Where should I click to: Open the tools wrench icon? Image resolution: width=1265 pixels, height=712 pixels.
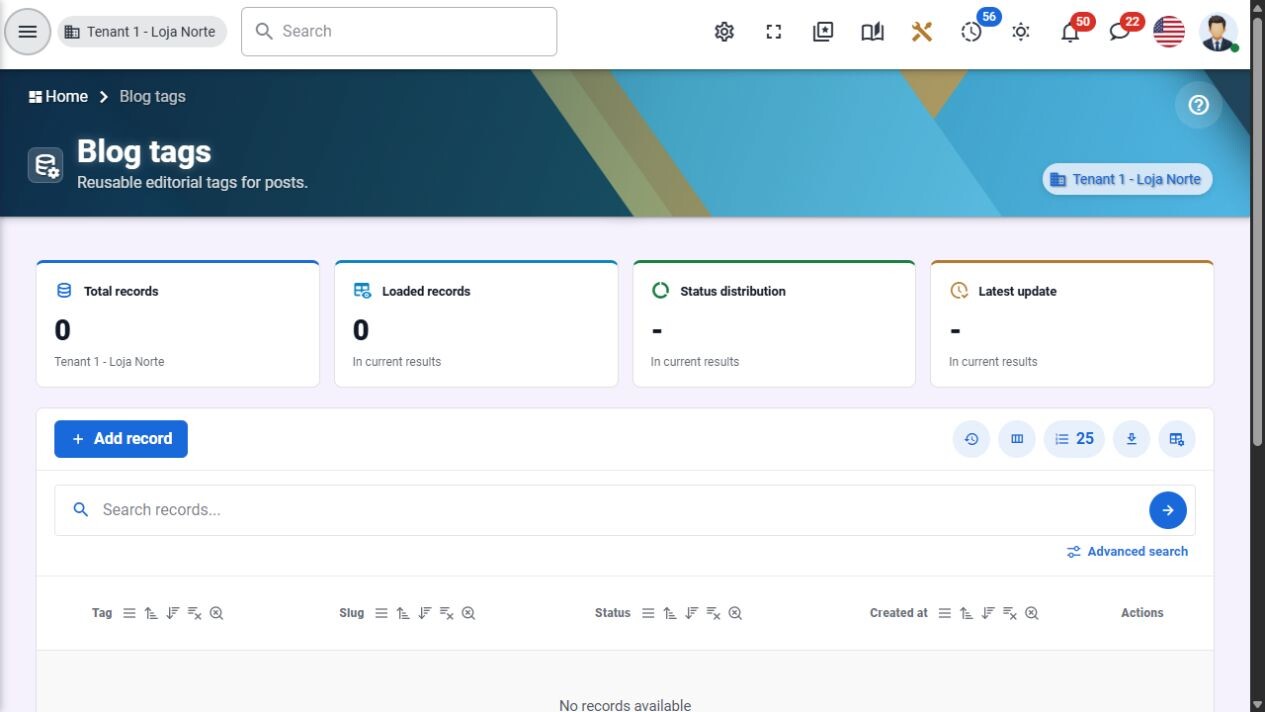(922, 32)
